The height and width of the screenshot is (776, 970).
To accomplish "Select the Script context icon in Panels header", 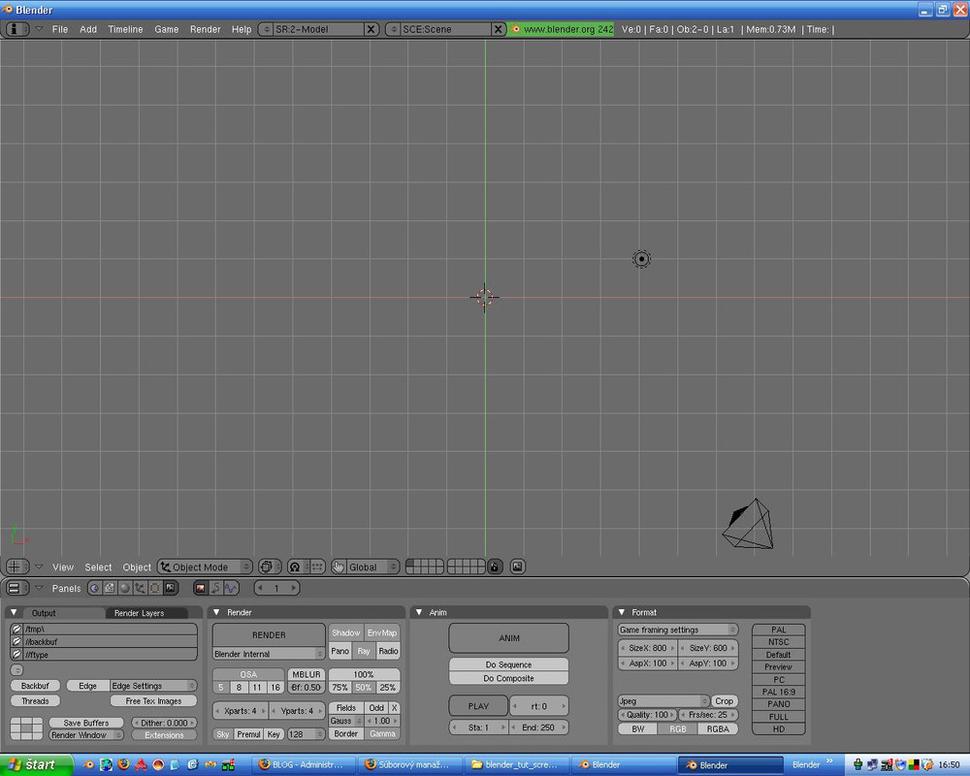I will (x=109, y=588).
